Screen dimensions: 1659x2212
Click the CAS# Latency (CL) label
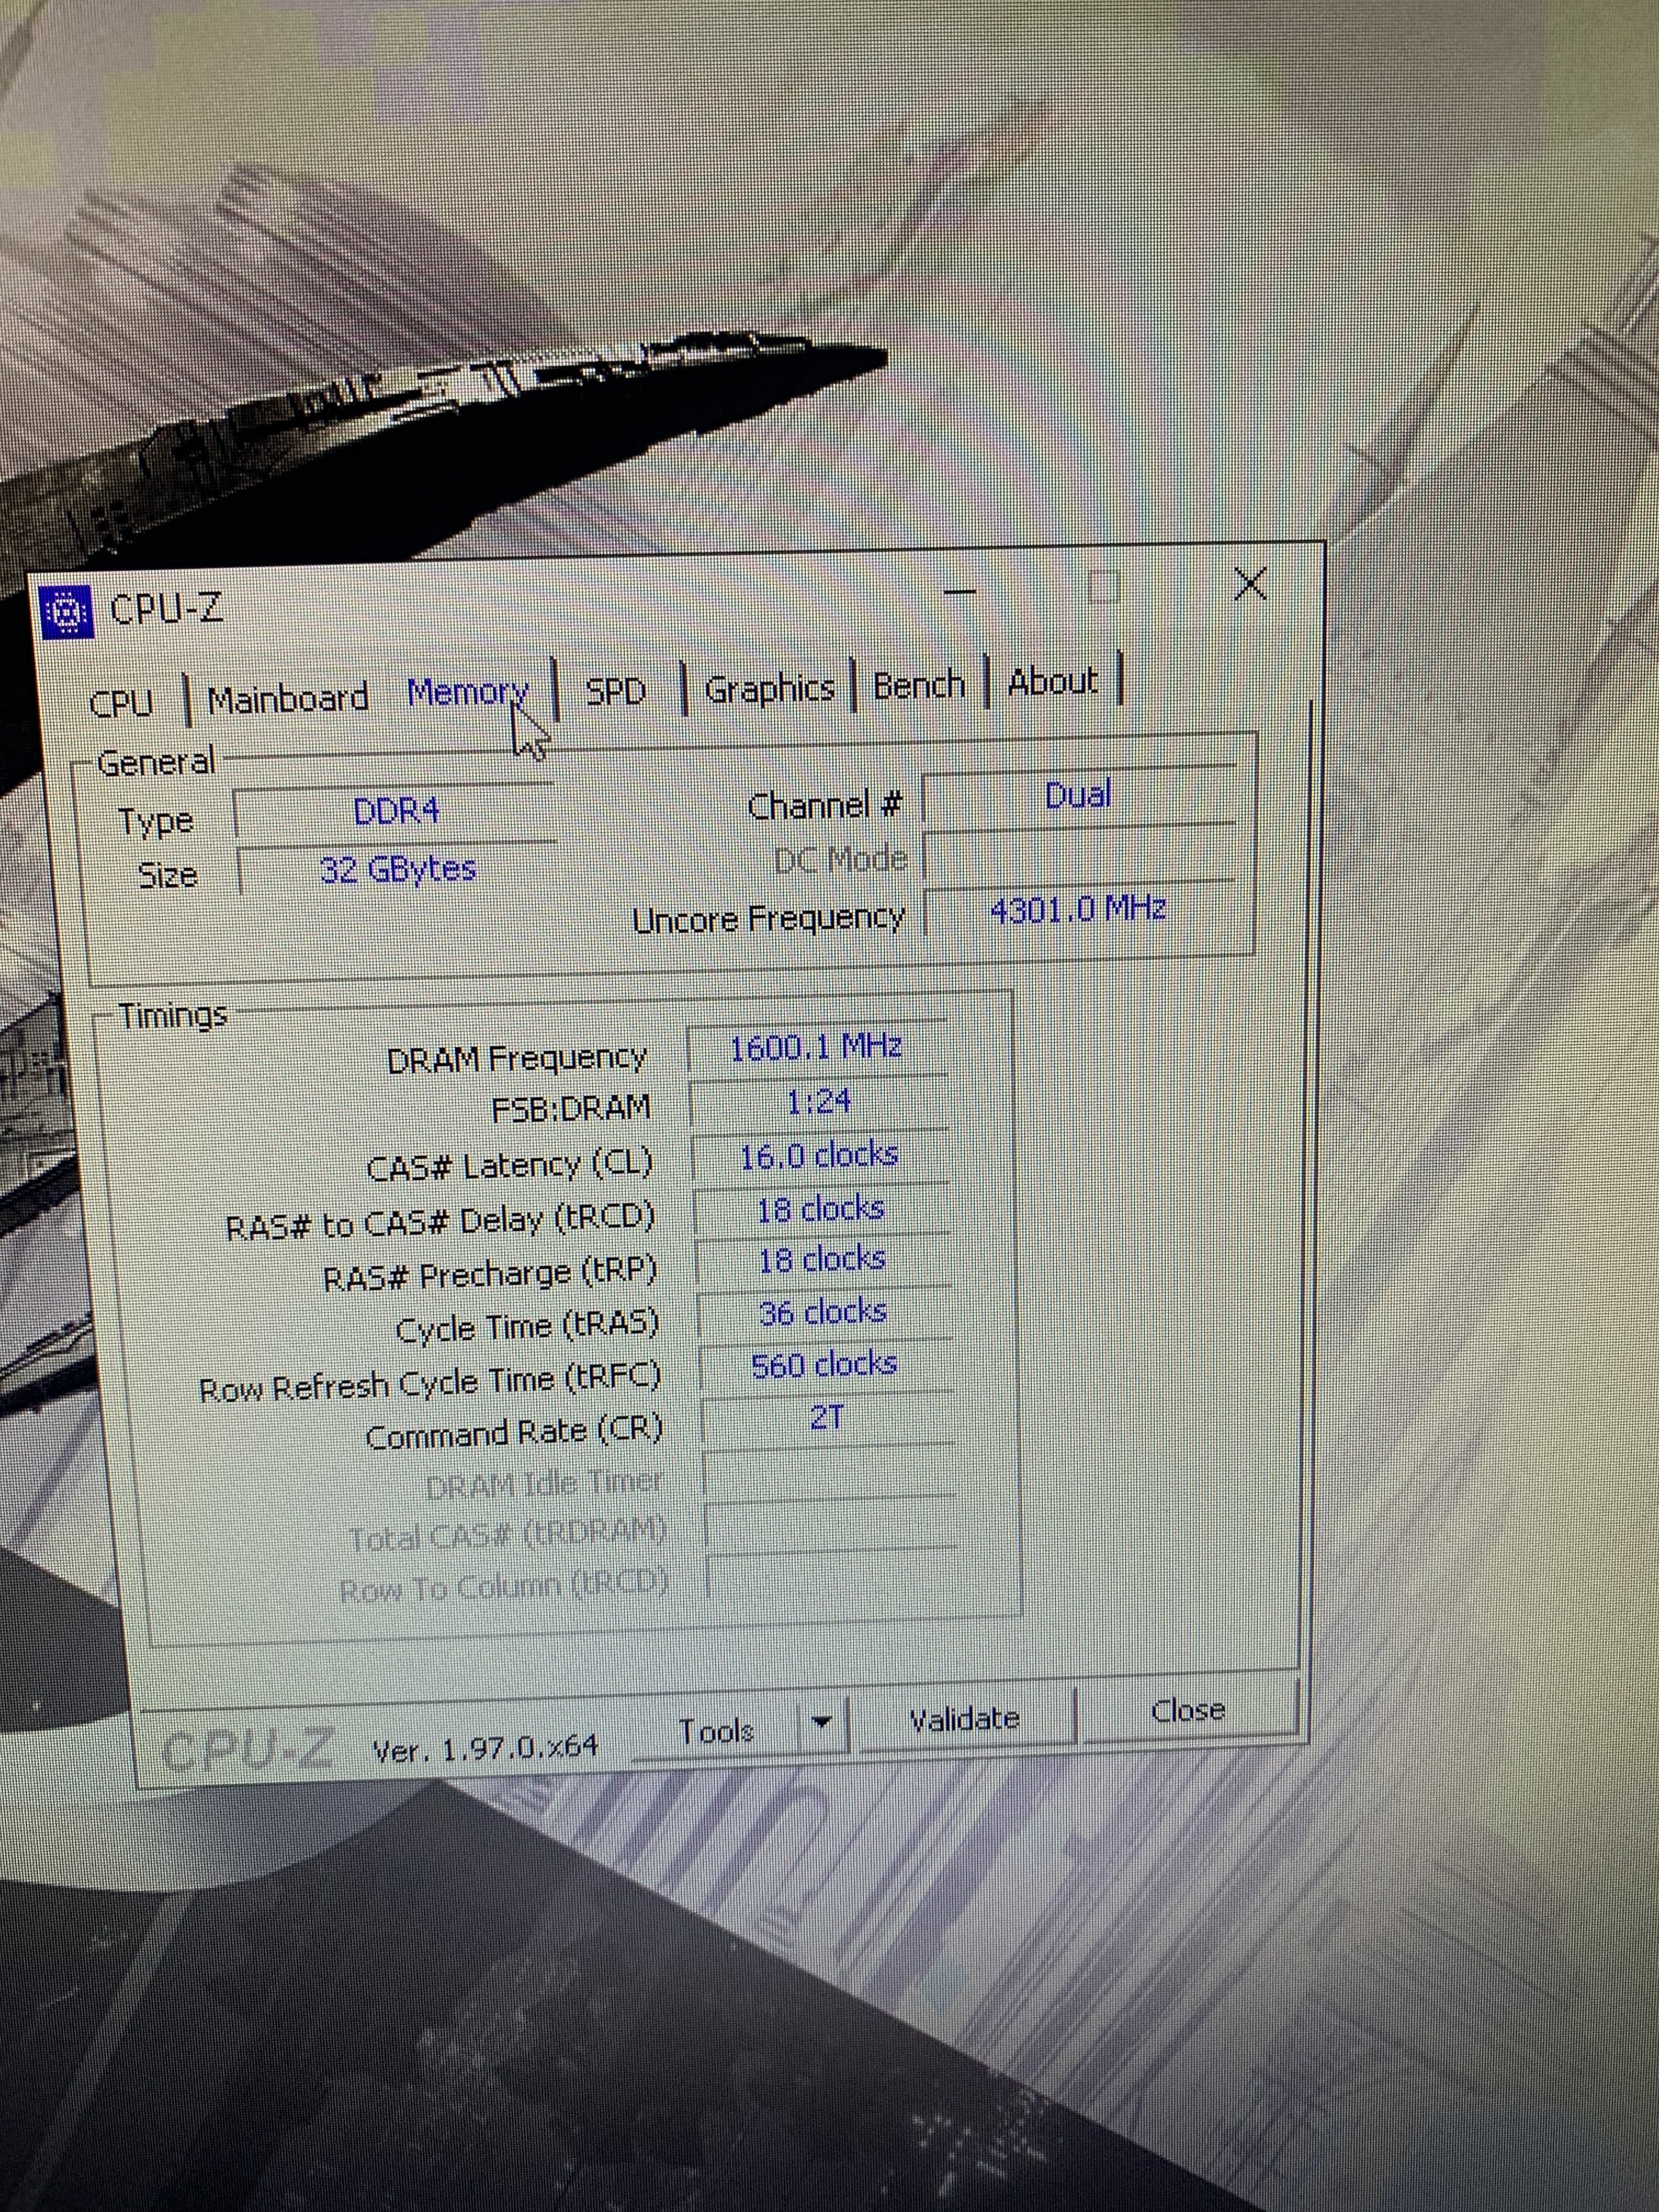[510, 1166]
